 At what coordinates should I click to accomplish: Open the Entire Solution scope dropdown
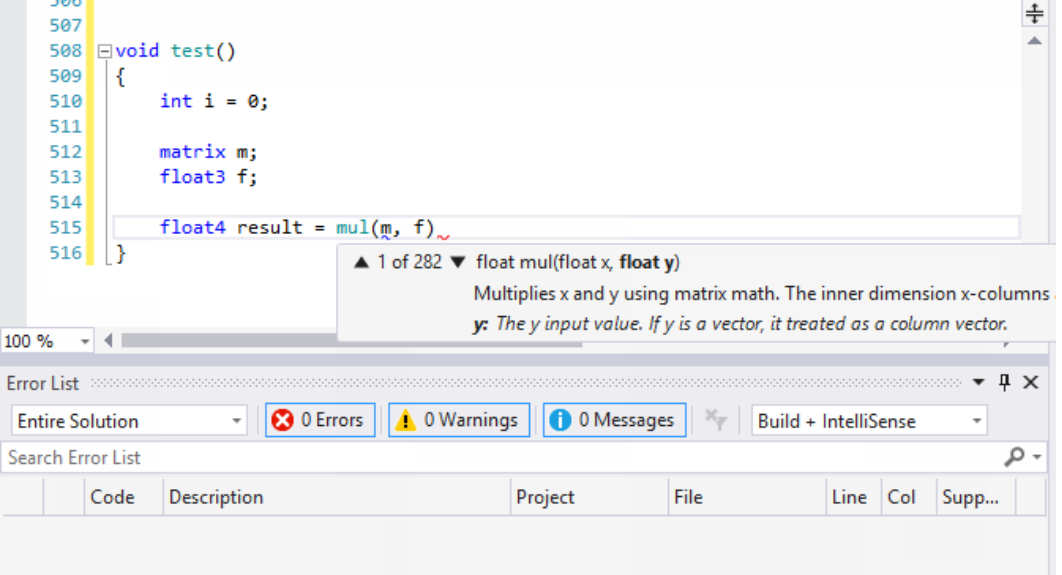tap(235, 421)
